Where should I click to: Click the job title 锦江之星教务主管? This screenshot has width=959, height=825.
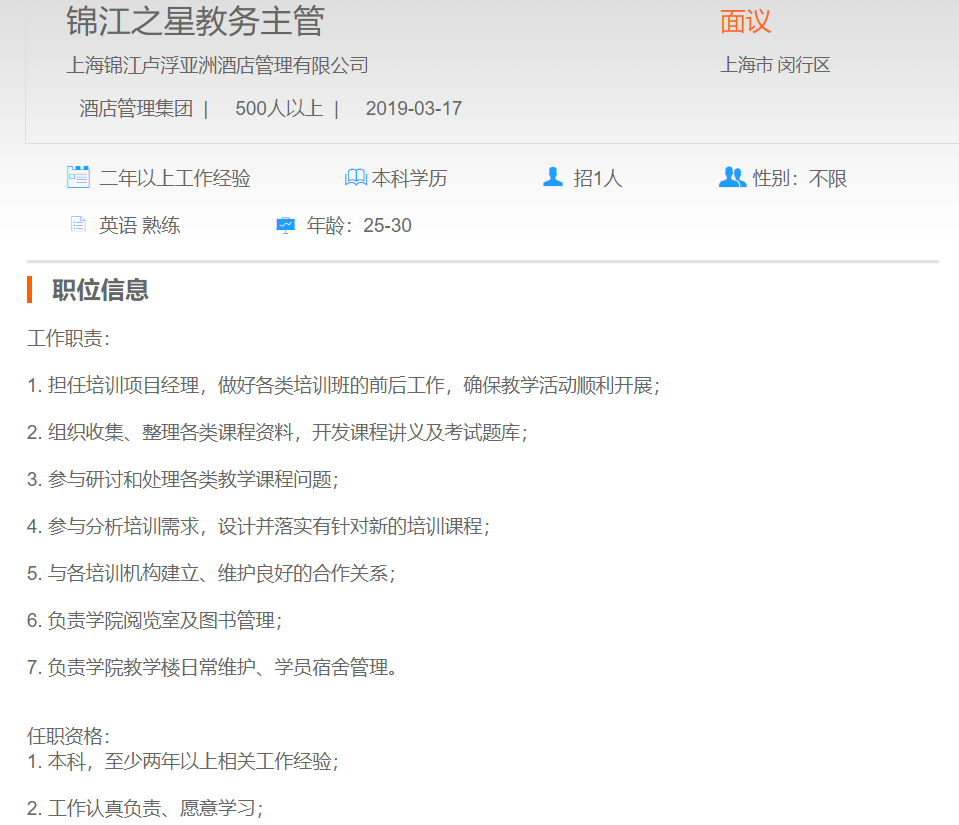click(195, 21)
